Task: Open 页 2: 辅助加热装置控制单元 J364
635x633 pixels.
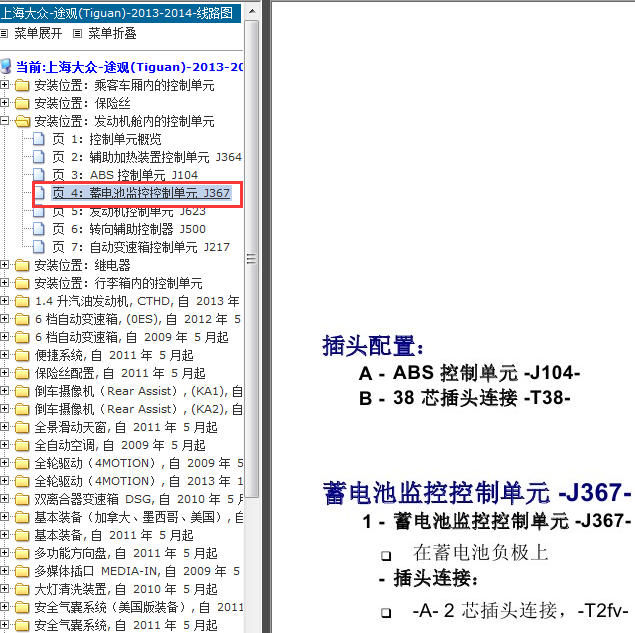Action: (x=147, y=157)
